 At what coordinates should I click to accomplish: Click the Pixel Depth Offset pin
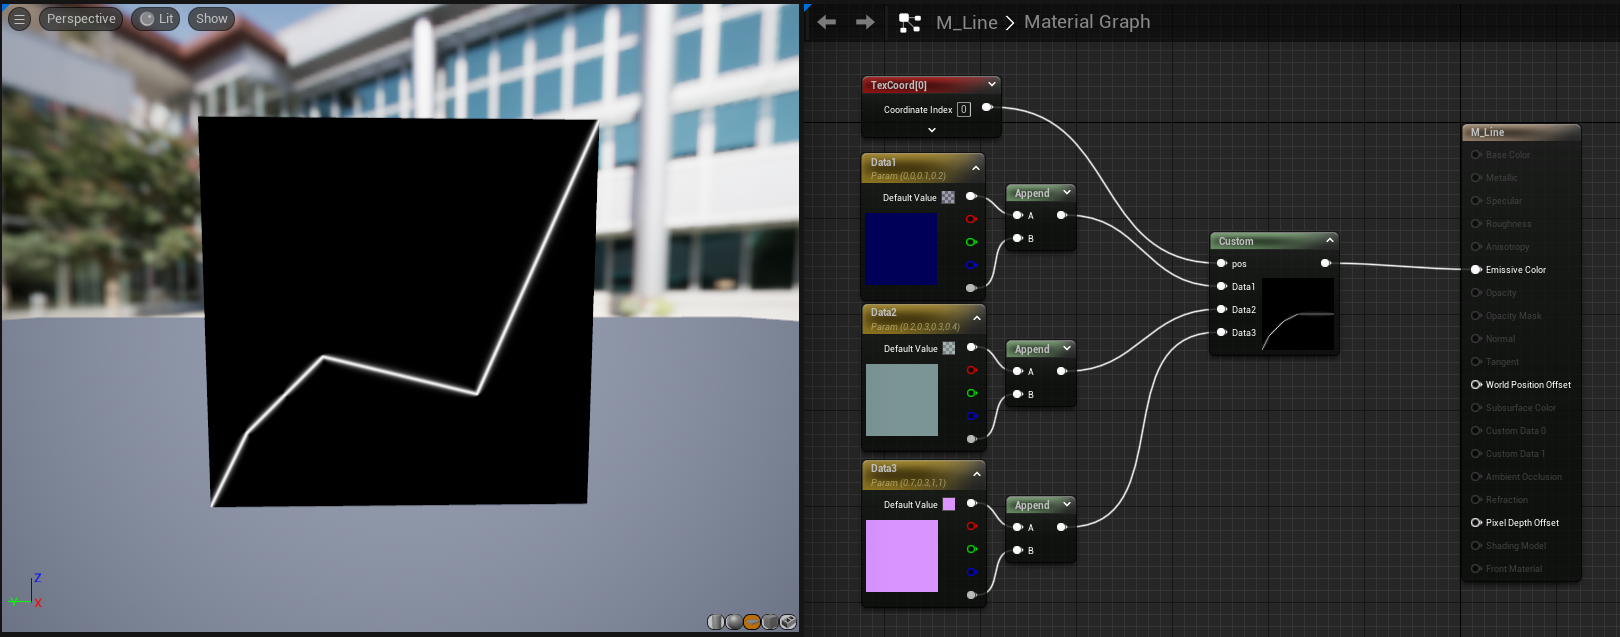point(1476,522)
